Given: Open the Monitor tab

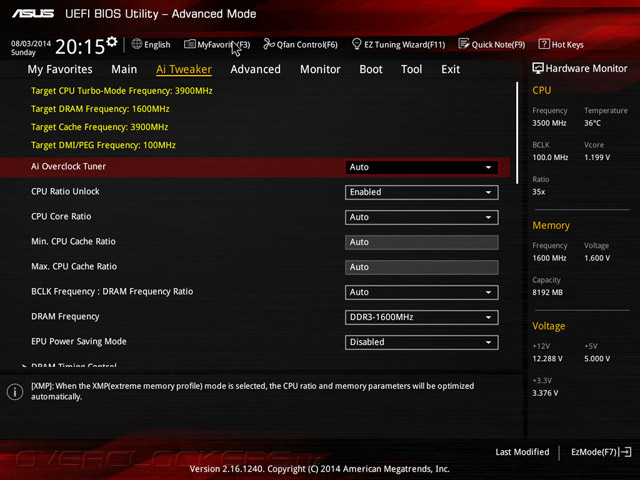Looking at the screenshot, I should pyautogui.click(x=320, y=69).
